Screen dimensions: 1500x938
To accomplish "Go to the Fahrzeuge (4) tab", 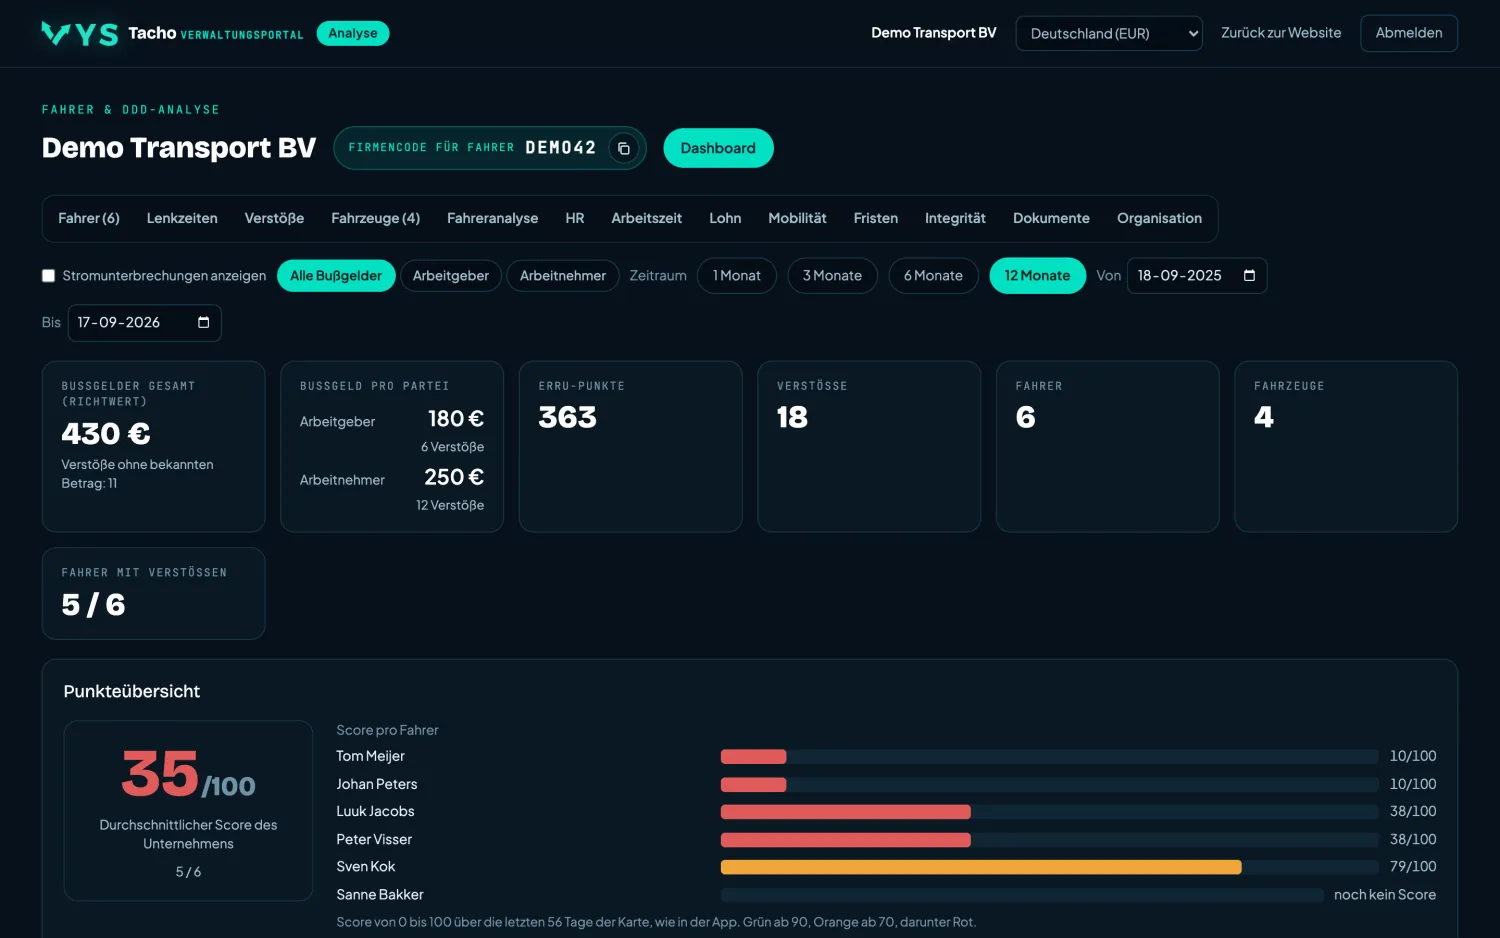I will point(376,218).
